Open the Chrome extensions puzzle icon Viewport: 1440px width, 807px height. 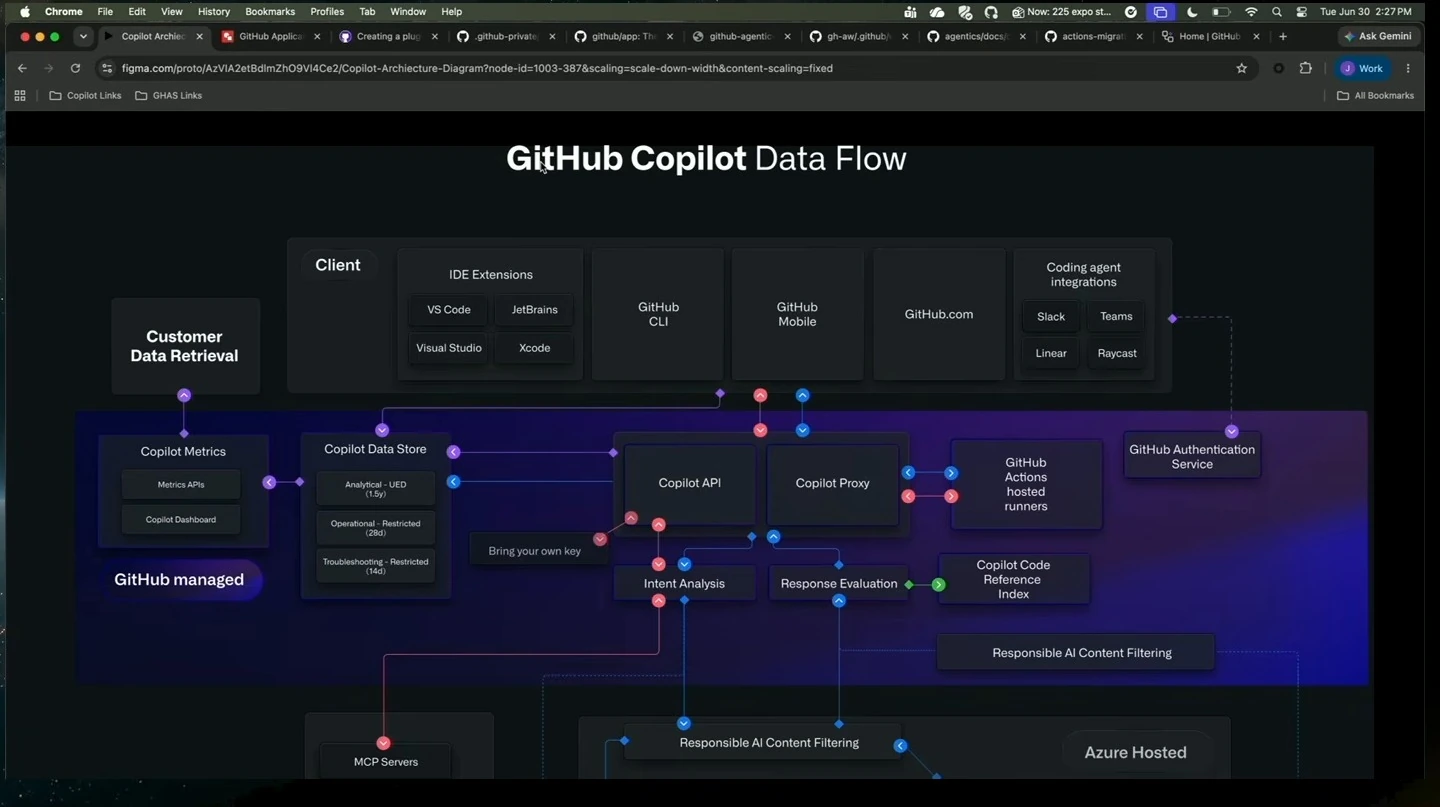(x=1305, y=68)
